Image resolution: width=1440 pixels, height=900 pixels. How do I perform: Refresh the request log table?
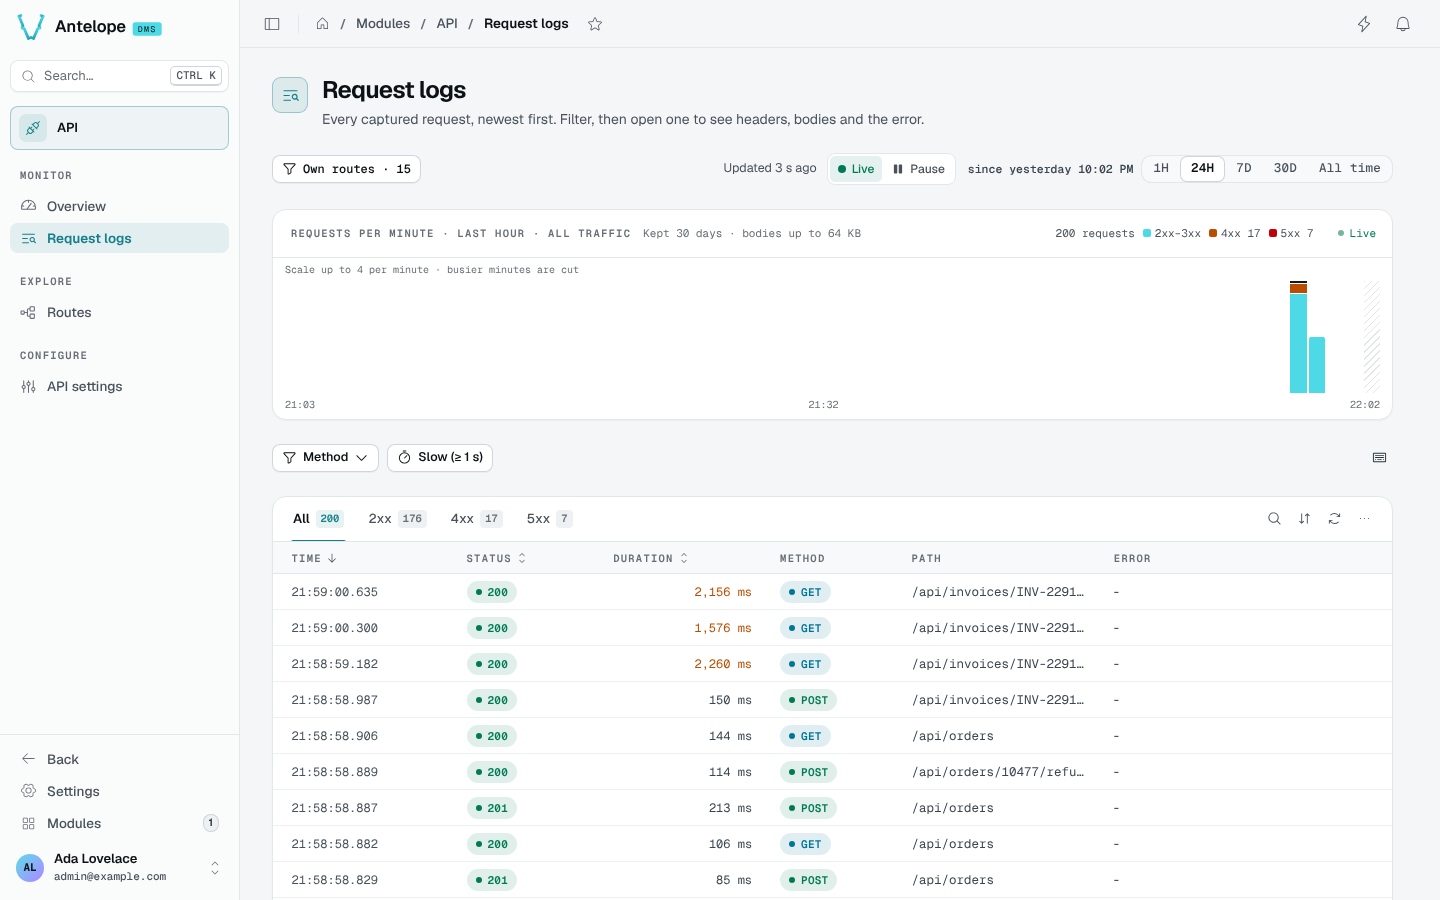[1334, 519]
